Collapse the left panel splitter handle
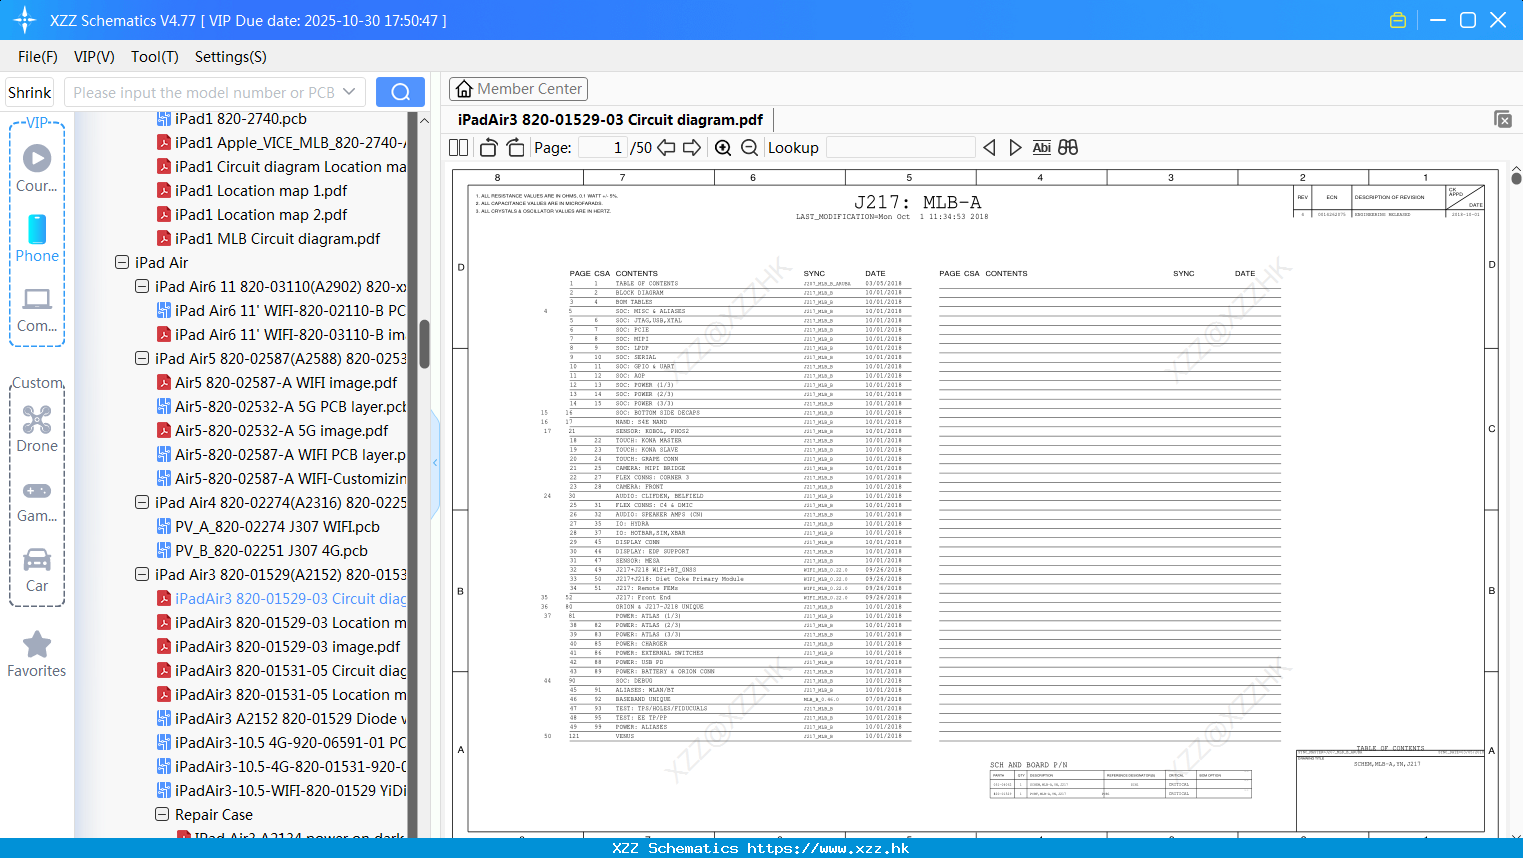The image size is (1523, 858). (x=435, y=463)
